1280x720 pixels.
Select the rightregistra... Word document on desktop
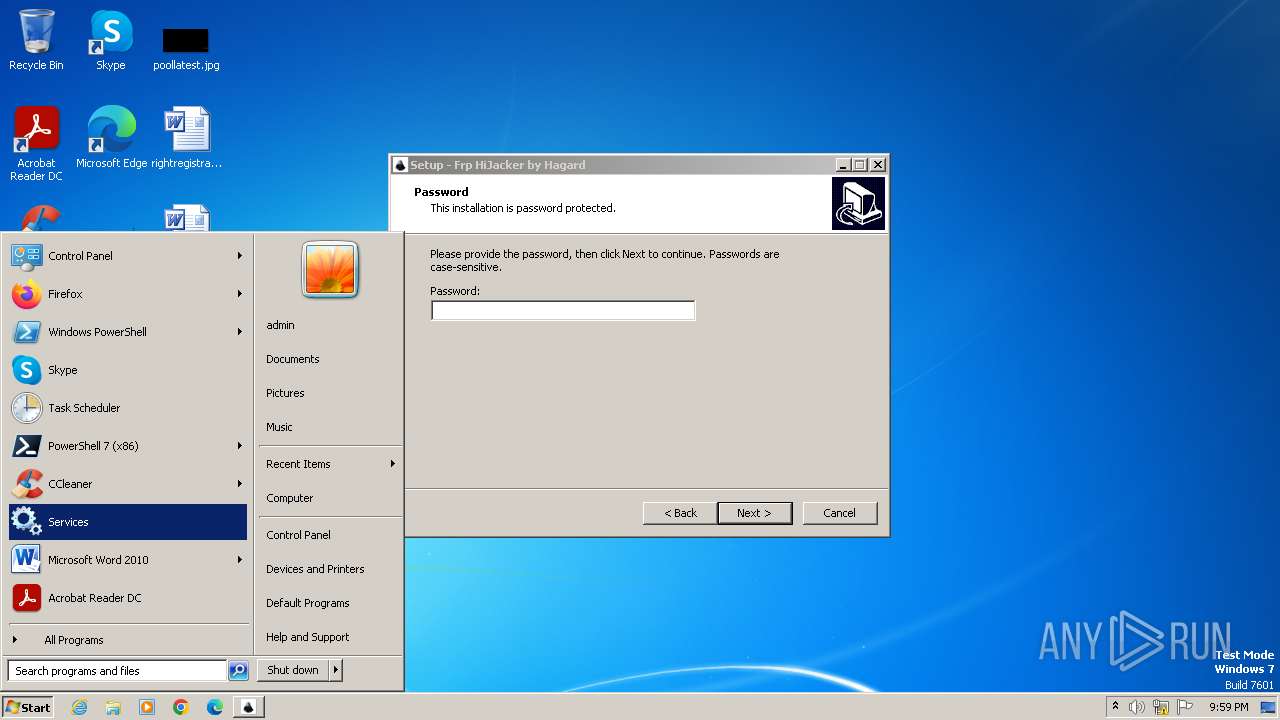[187, 137]
